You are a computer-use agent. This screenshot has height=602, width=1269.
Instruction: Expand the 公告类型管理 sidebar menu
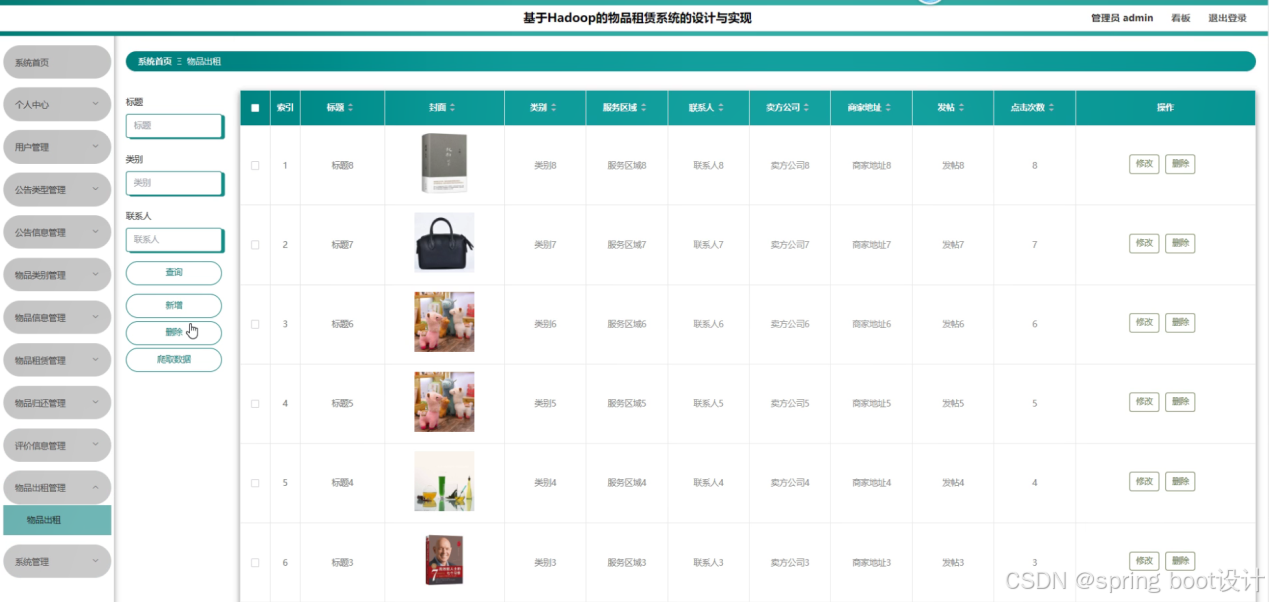pos(56,190)
